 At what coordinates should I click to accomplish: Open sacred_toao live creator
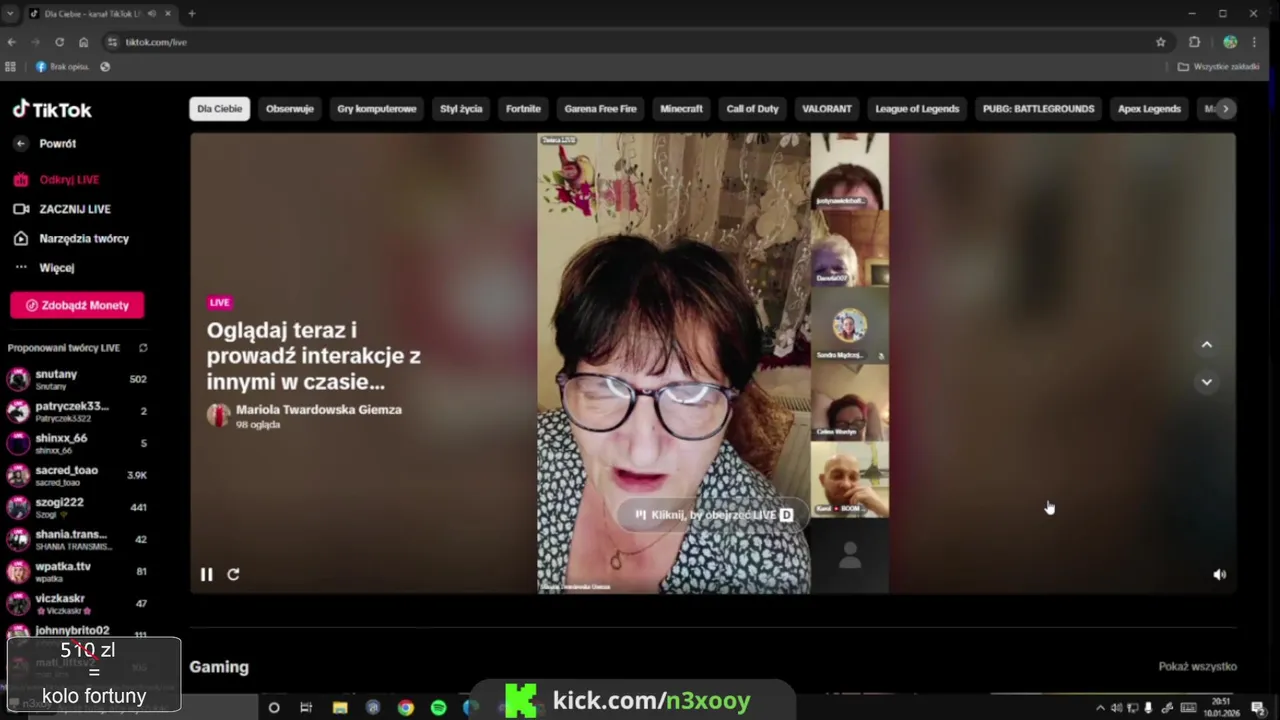click(x=77, y=475)
